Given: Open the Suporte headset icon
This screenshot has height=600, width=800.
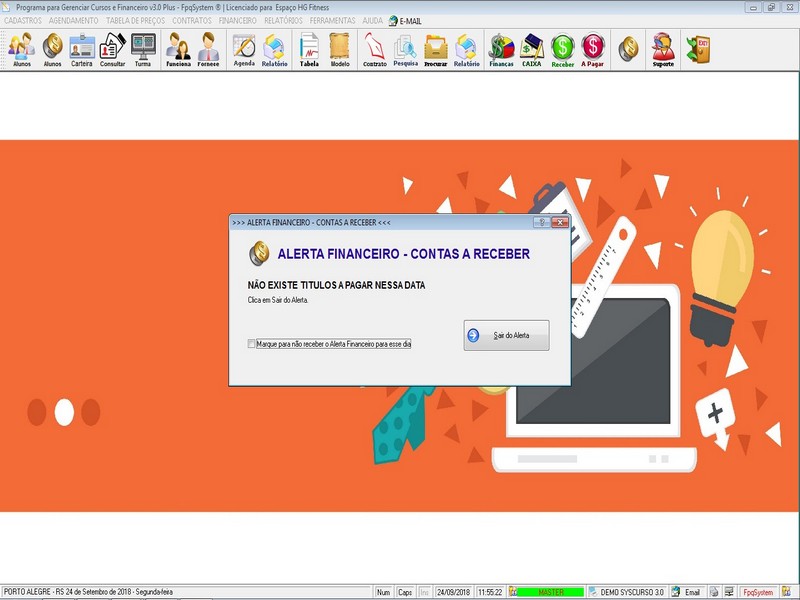Looking at the screenshot, I should tap(663, 50).
